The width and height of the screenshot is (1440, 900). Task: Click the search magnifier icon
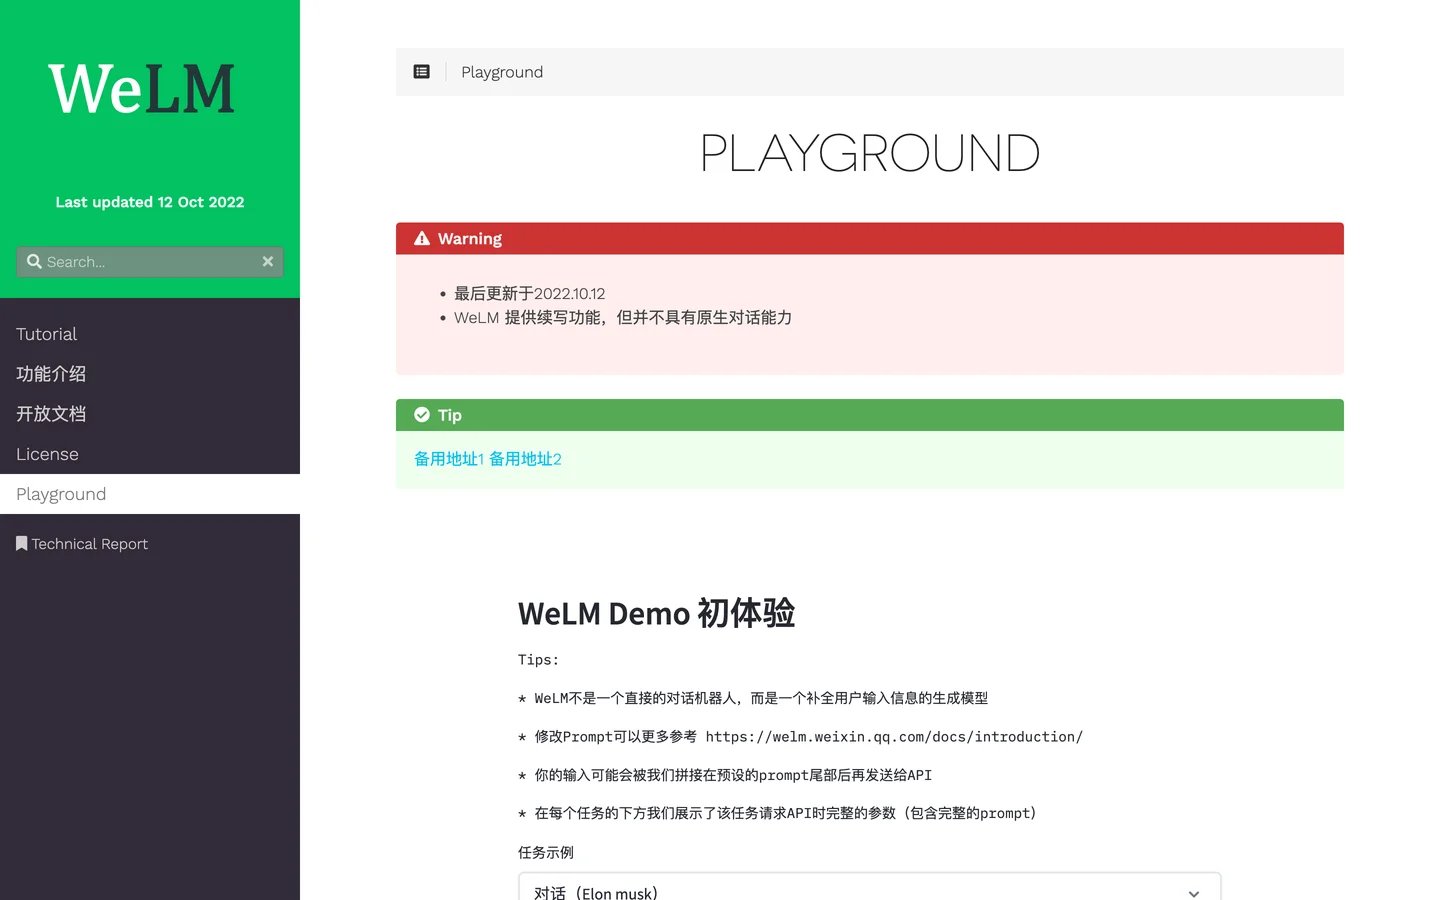(x=34, y=261)
